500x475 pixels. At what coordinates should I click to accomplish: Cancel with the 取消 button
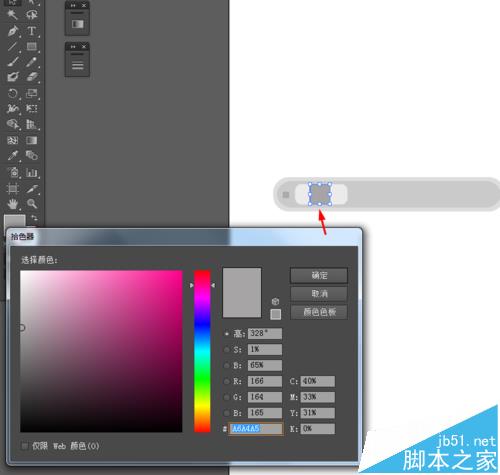coord(319,294)
